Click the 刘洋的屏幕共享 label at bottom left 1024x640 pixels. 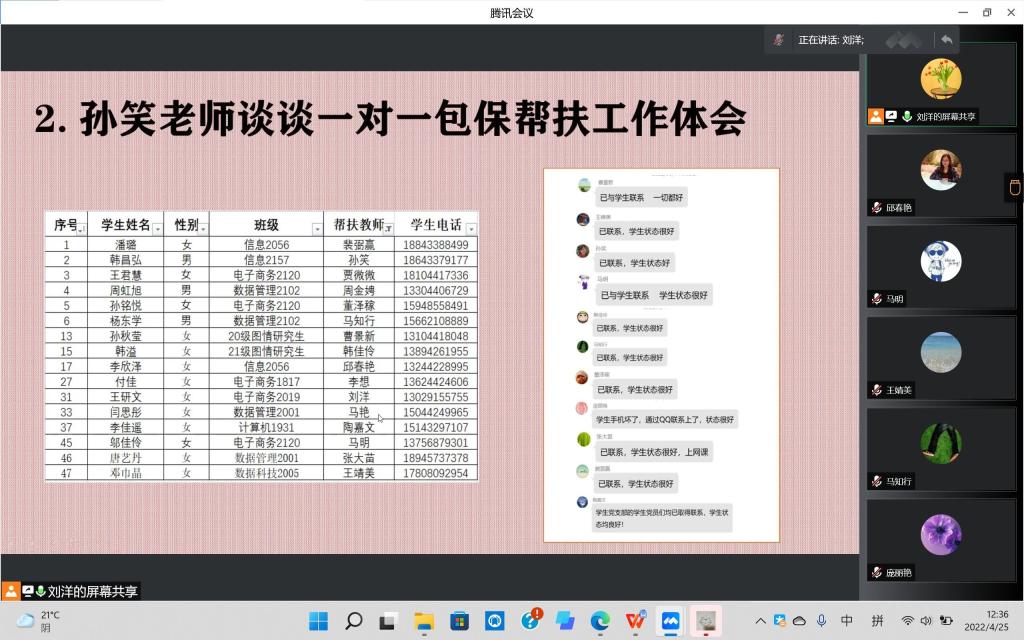[x=92, y=591]
